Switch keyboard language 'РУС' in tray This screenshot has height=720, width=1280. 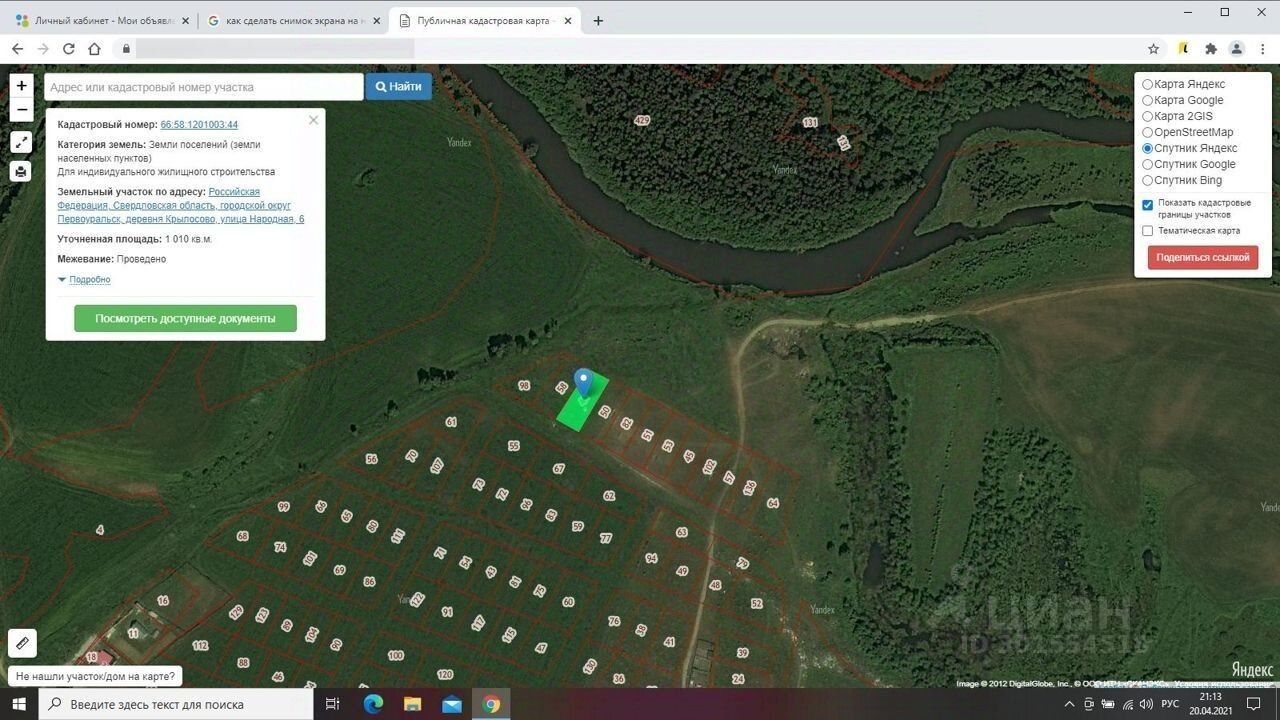coord(1170,704)
